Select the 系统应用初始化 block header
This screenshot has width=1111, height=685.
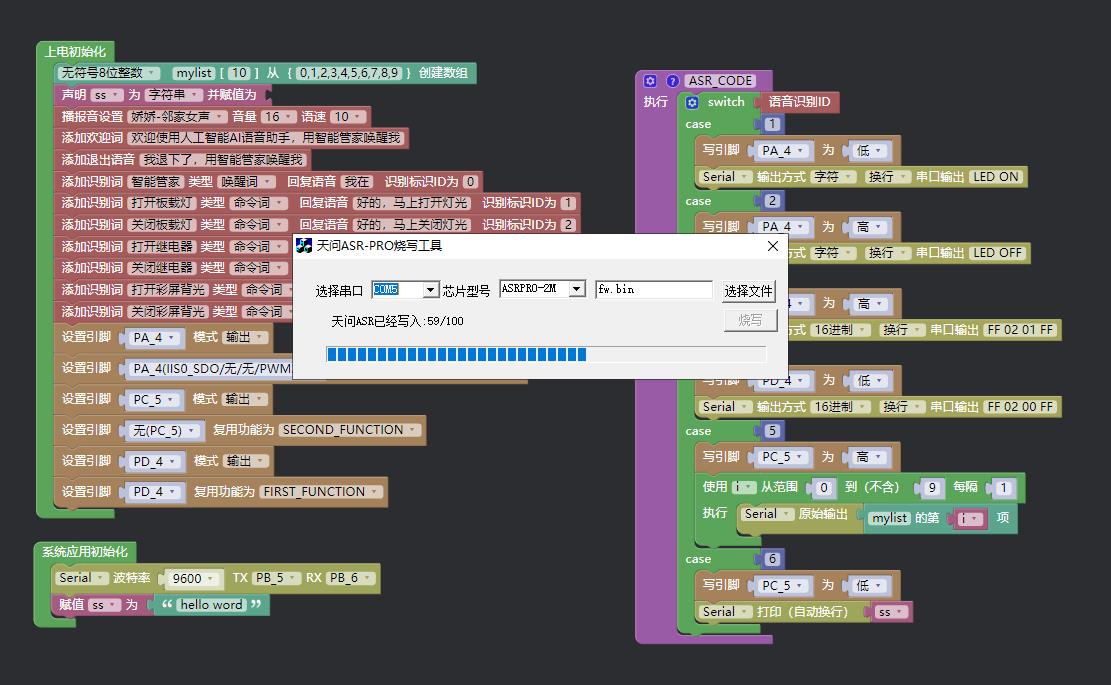point(85,552)
